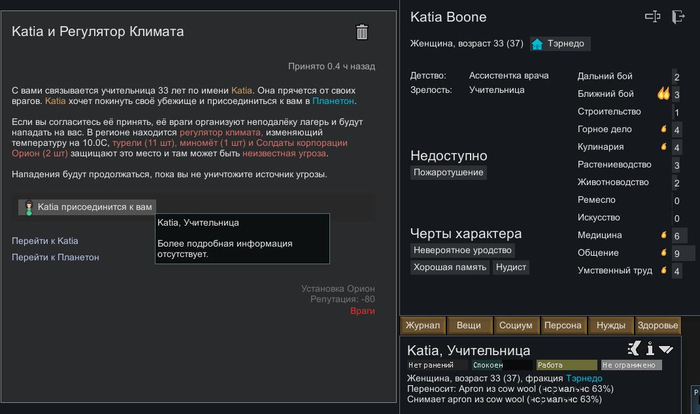This screenshot has width=700, height=414.
Task: Select the Социум tab
Action: click(515, 325)
